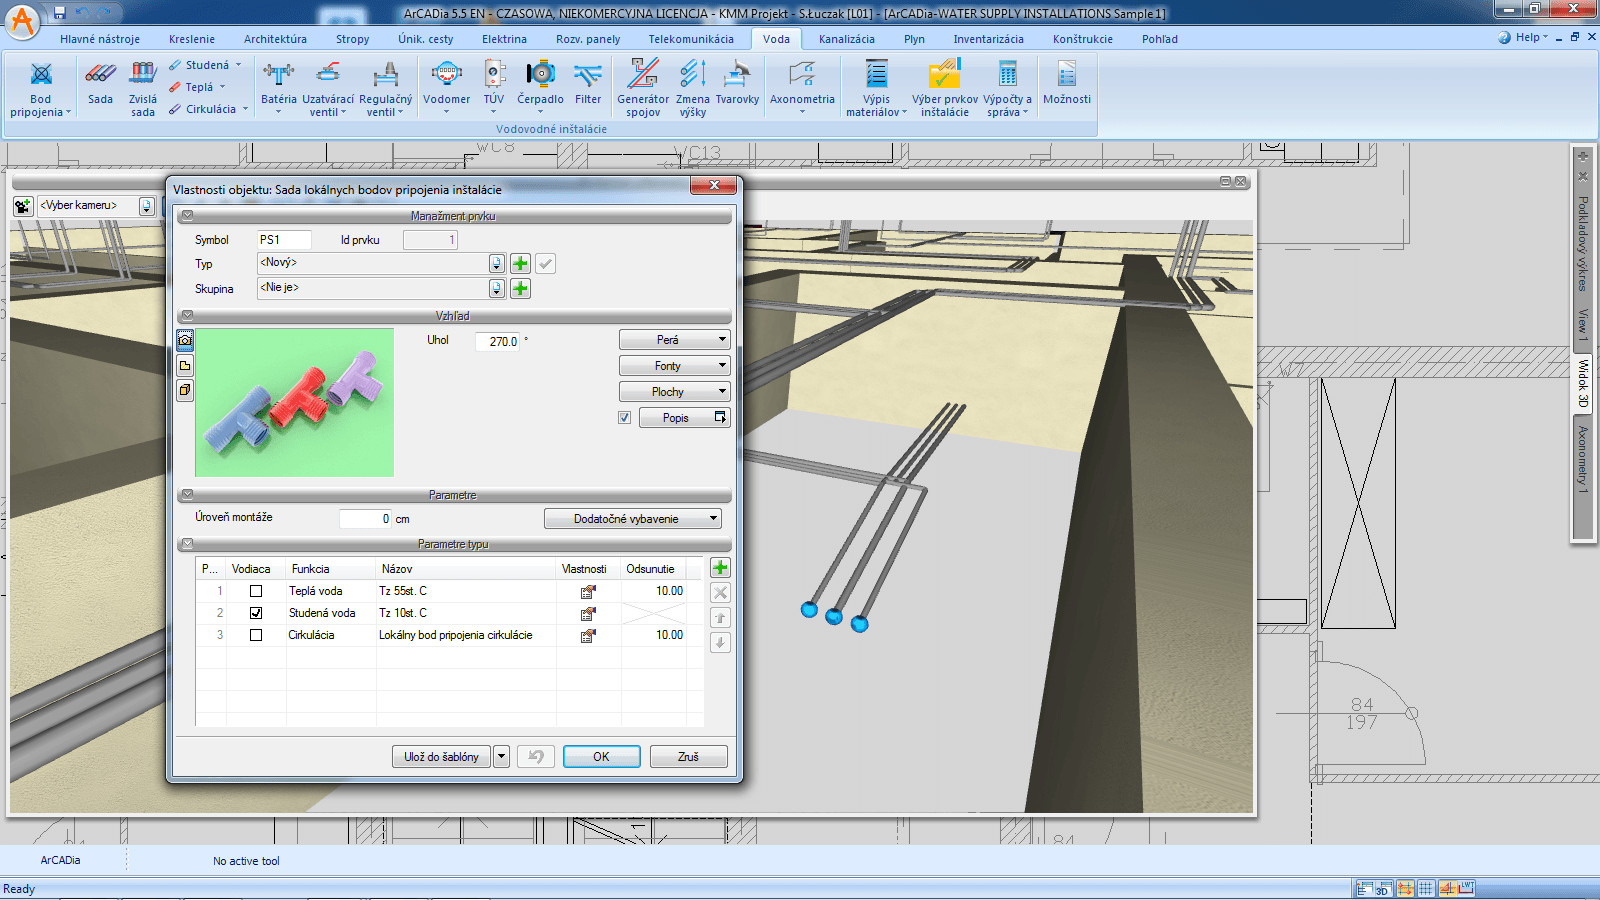The width and height of the screenshot is (1600, 900).
Task: Click the tee fittings preview thumbnail
Action: pos(294,403)
